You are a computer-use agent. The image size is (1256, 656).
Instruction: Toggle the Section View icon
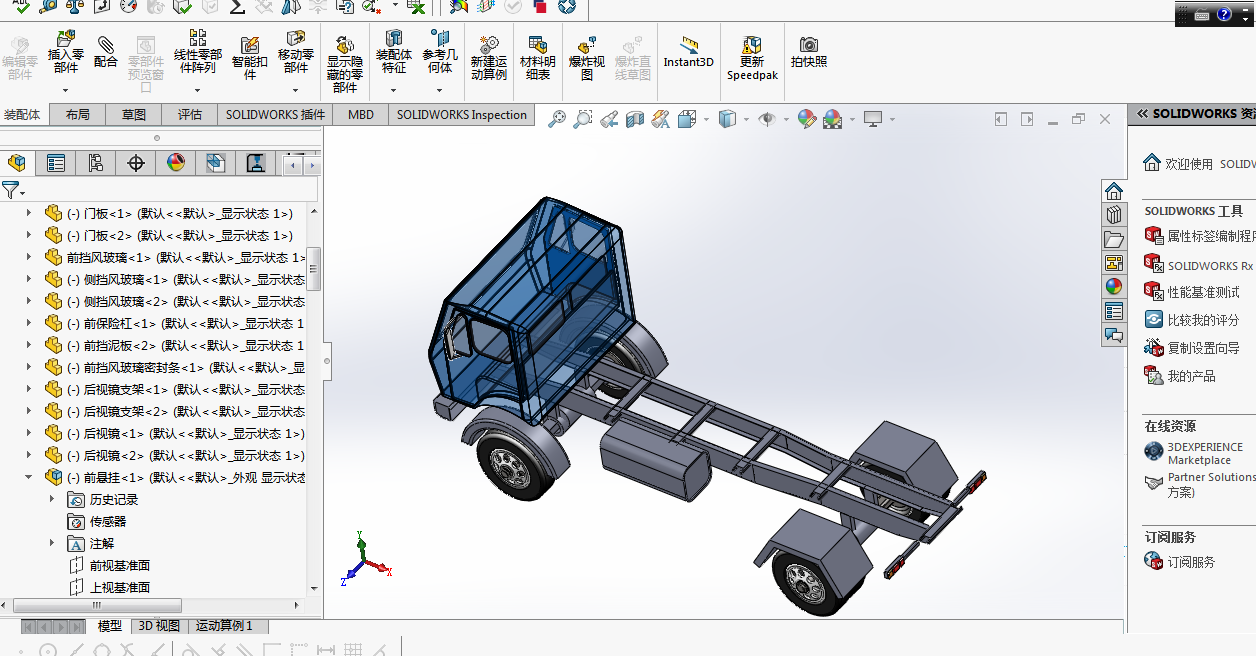(635, 119)
